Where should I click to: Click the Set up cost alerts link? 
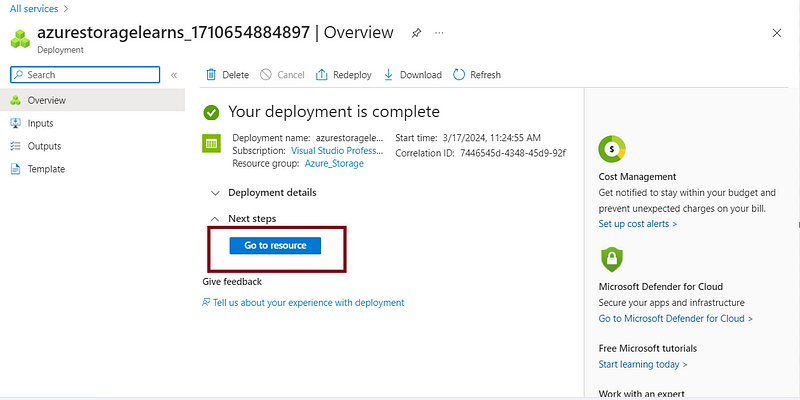(638, 224)
